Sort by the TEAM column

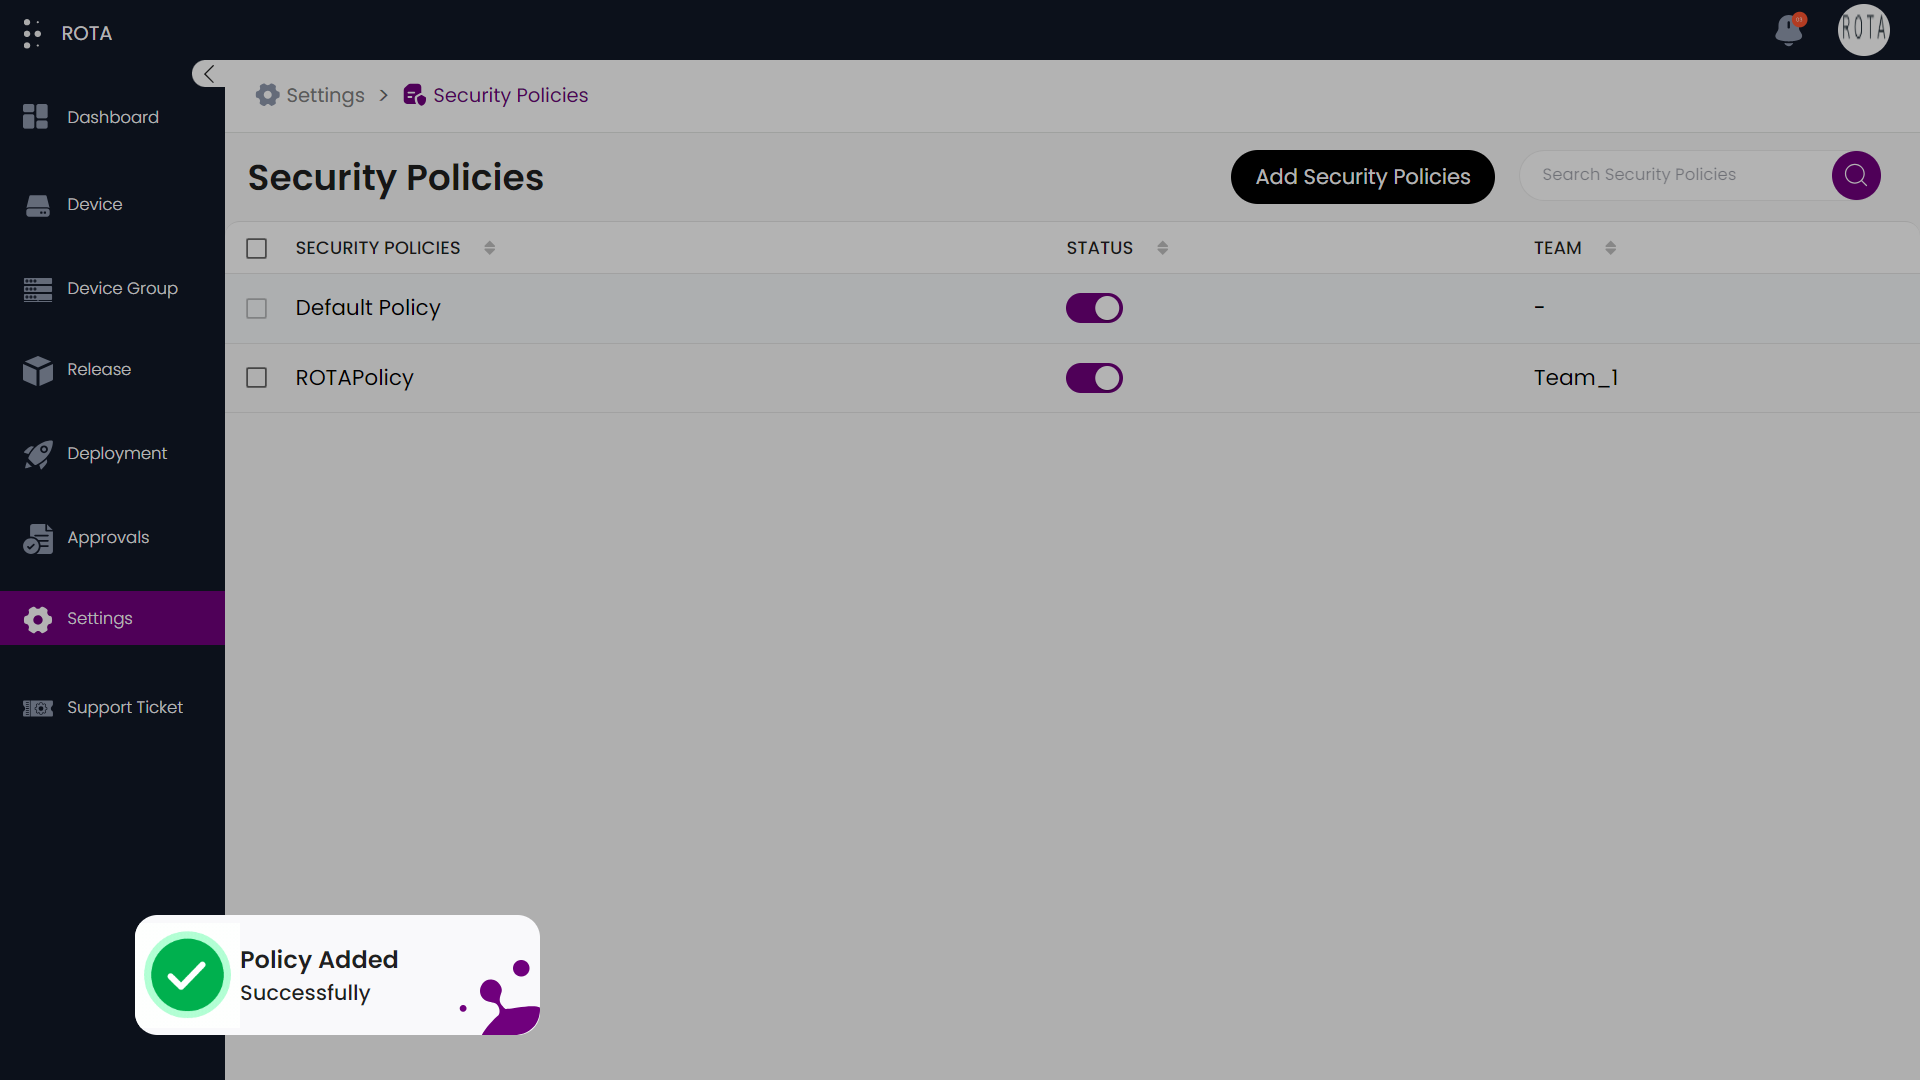click(x=1611, y=248)
